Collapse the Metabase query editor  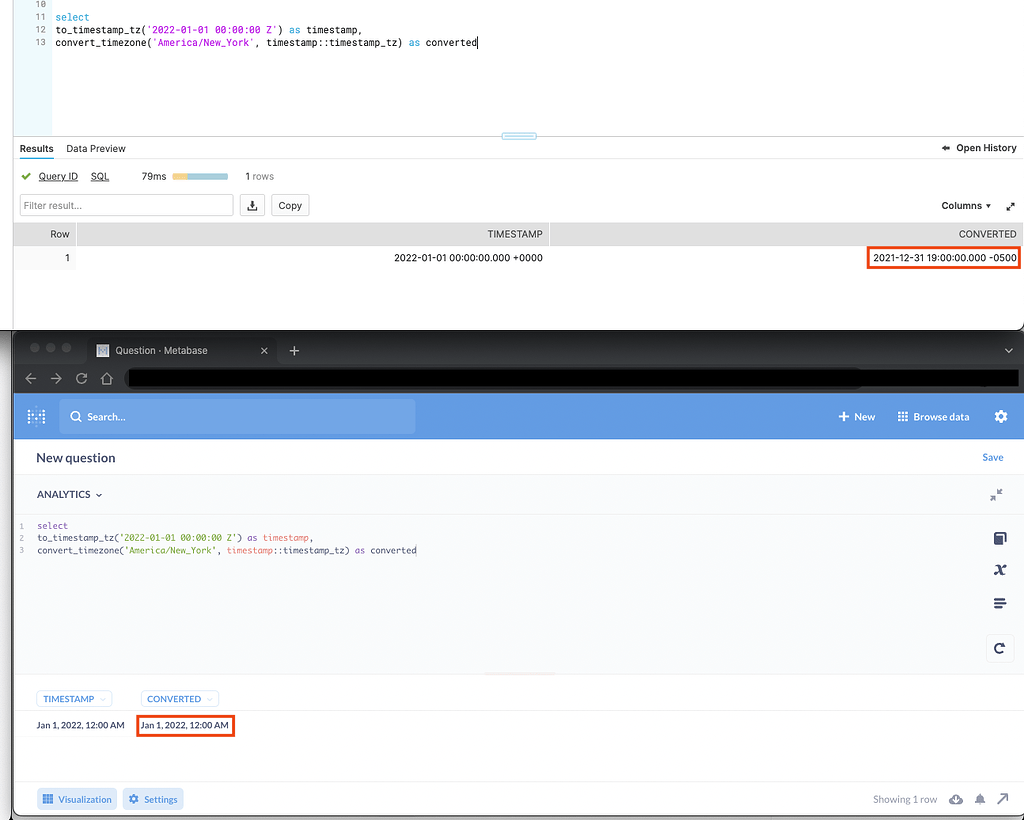point(996,494)
